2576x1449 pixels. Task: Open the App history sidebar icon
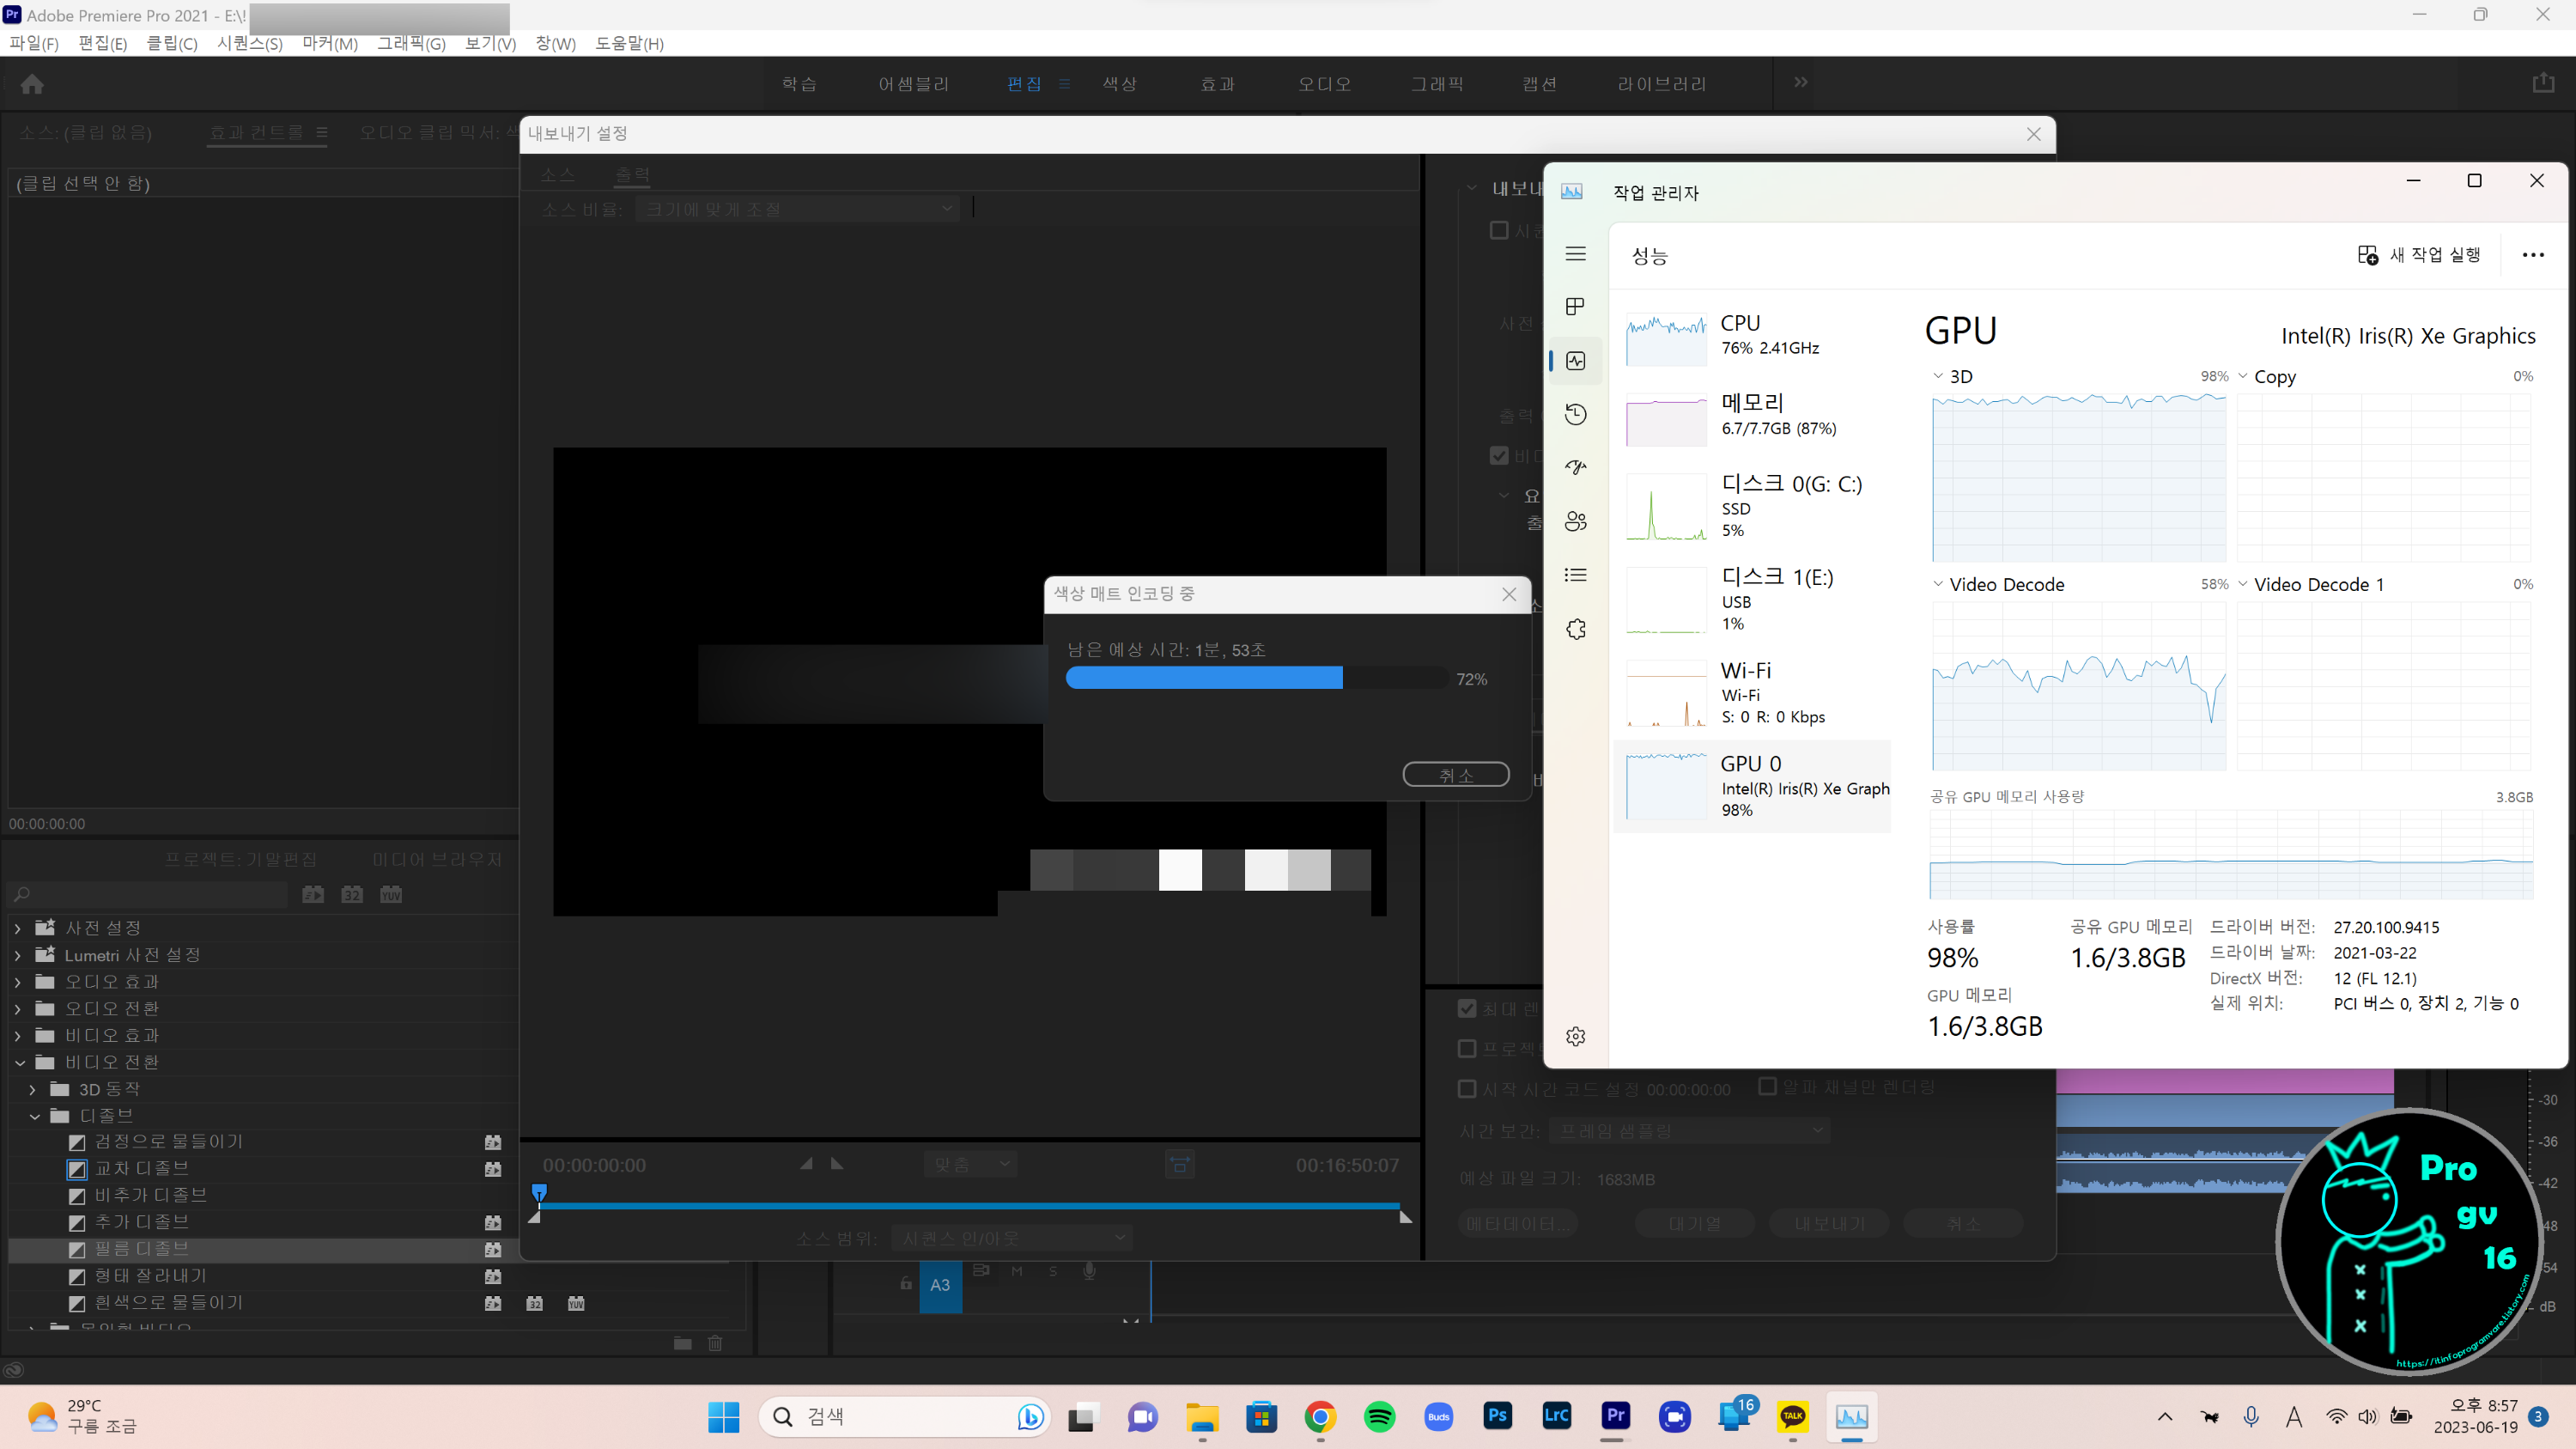pyautogui.click(x=1576, y=414)
